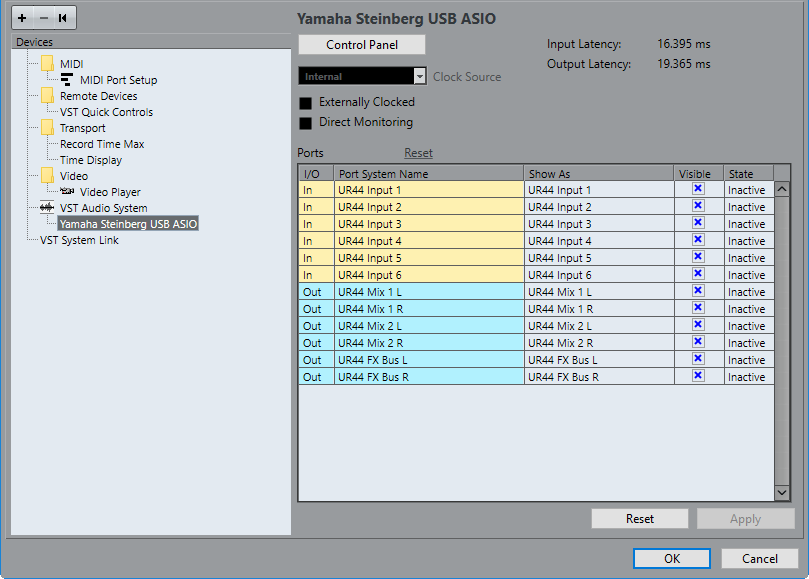Cancel the Device Setup dialog
The image size is (809, 579).
(759, 558)
